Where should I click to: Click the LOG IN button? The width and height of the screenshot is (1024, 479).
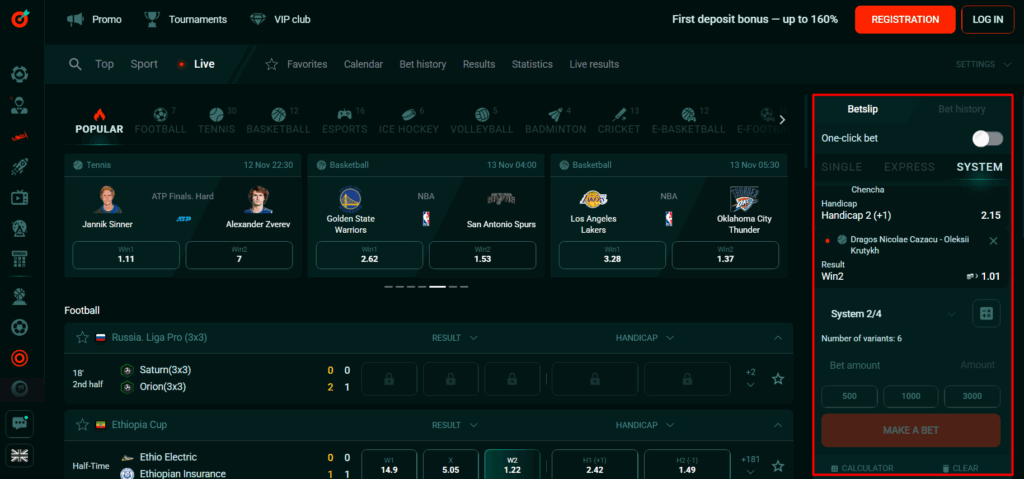(x=987, y=20)
